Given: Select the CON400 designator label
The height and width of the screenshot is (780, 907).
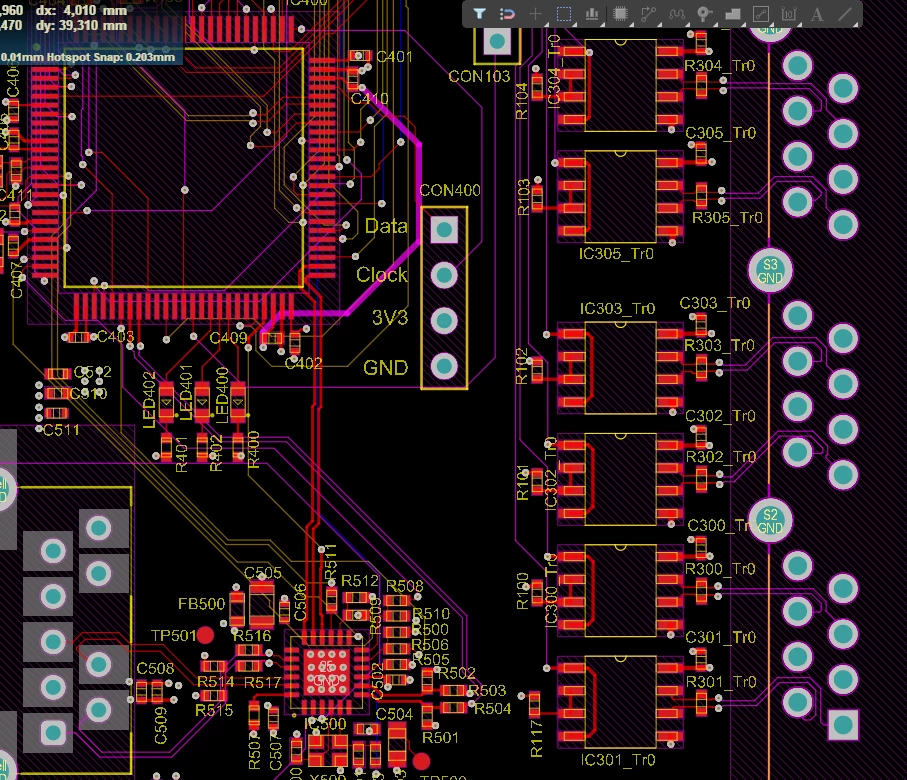Looking at the screenshot, I should coord(449,190).
